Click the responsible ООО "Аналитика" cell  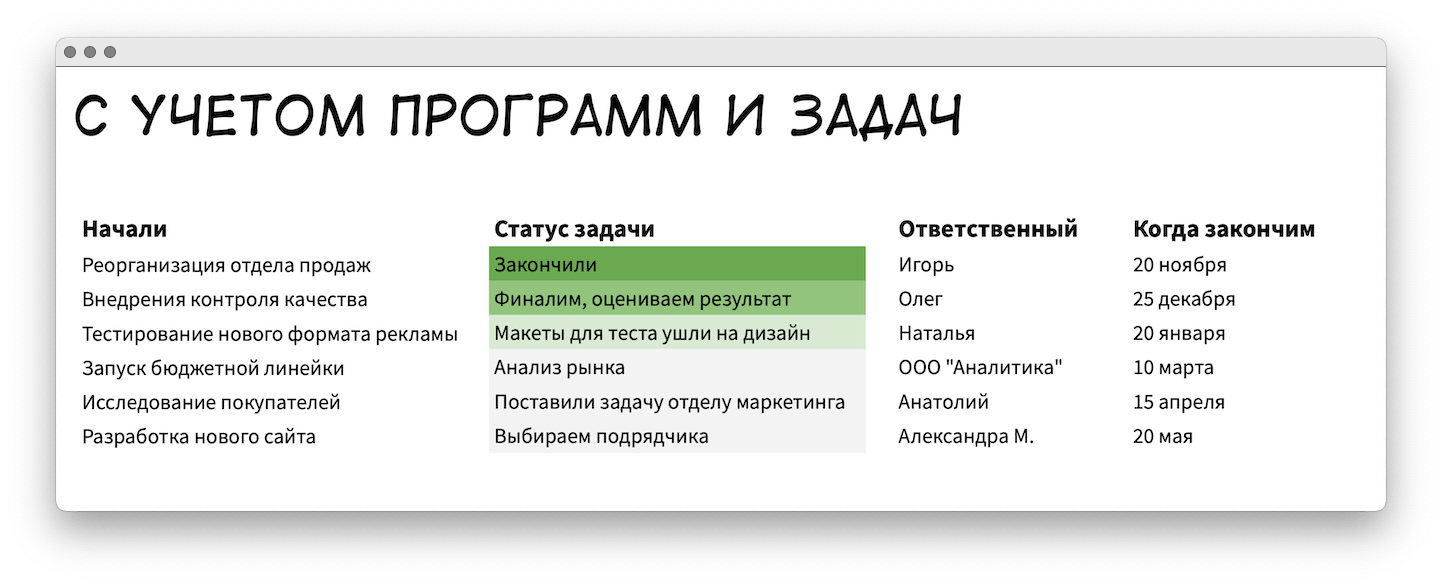click(x=980, y=367)
